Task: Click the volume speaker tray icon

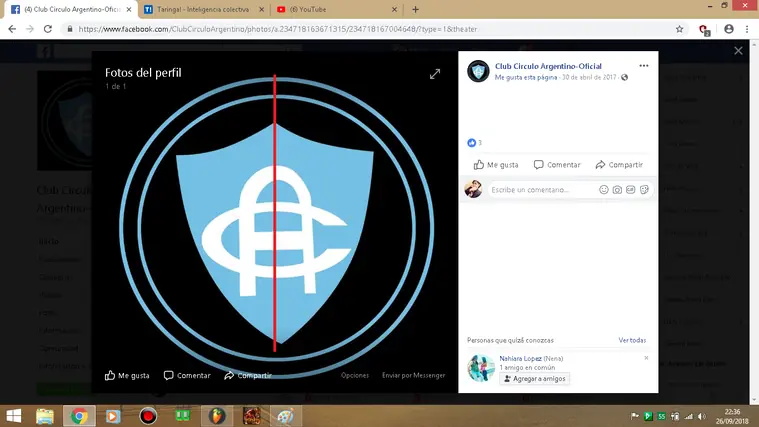Action: 702,416
